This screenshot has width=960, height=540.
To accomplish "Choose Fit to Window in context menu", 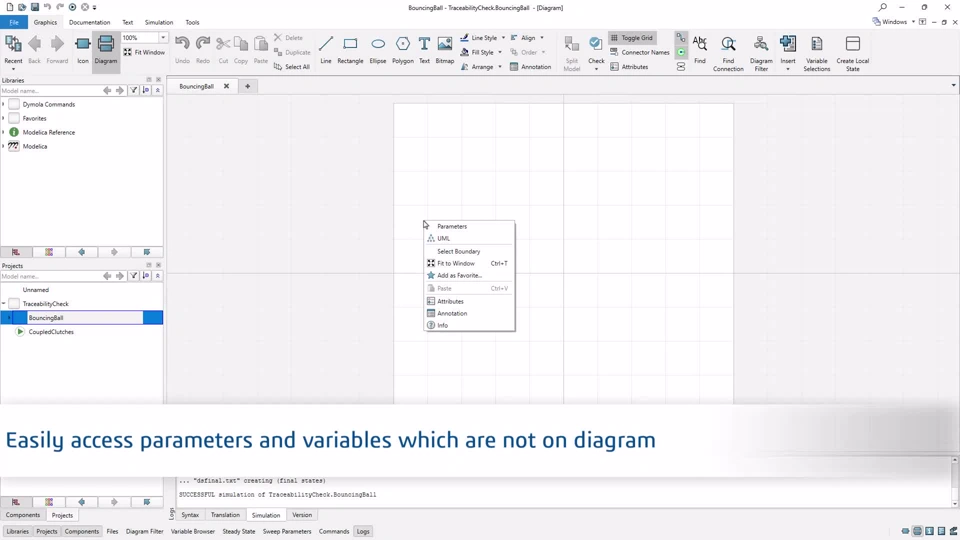I will (x=469, y=263).
